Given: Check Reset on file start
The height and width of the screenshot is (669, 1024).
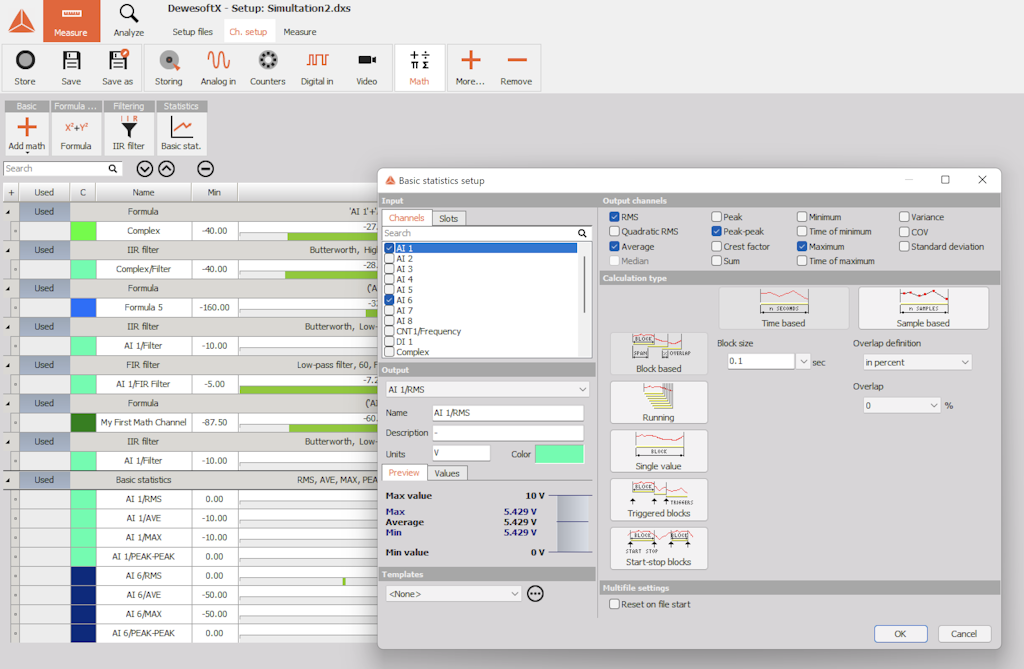Looking at the screenshot, I should (x=614, y=604).
